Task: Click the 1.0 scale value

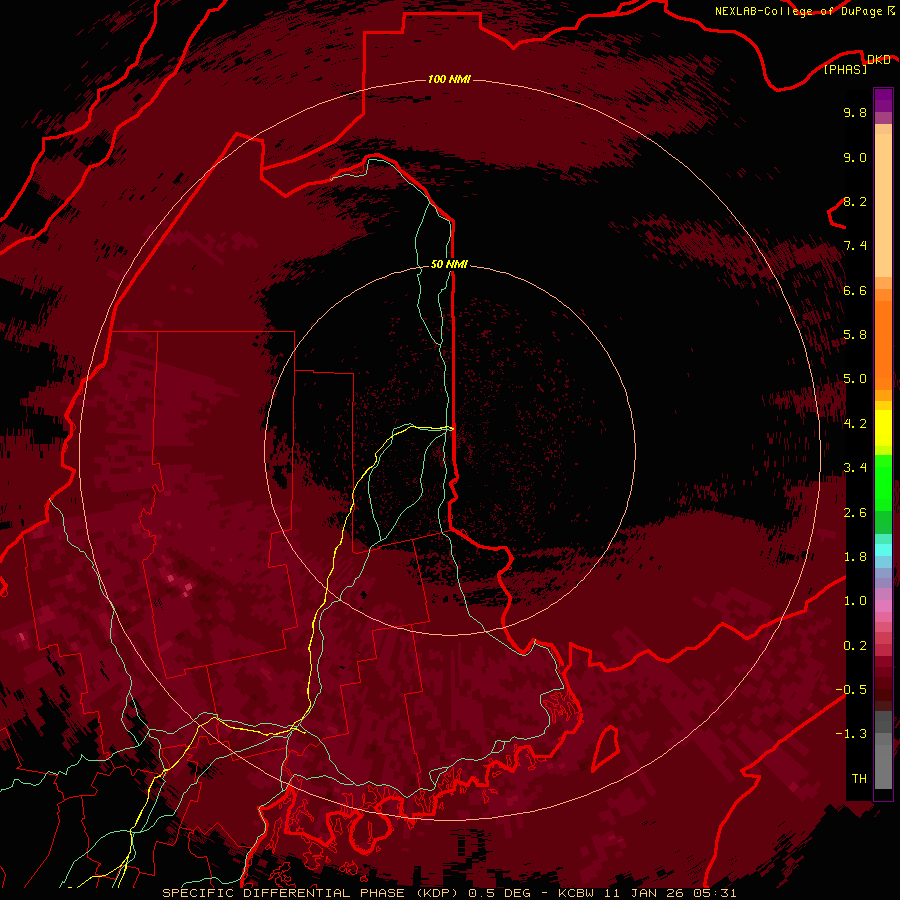Action: tap(855, 601)
